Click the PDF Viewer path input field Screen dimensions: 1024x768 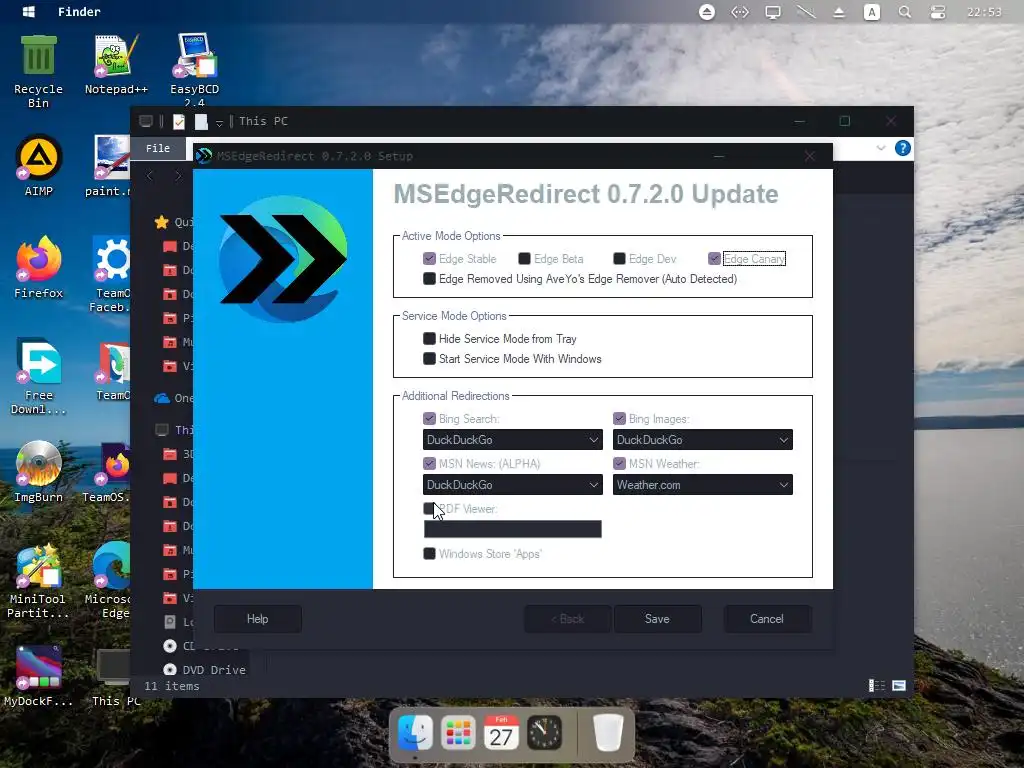513,529
